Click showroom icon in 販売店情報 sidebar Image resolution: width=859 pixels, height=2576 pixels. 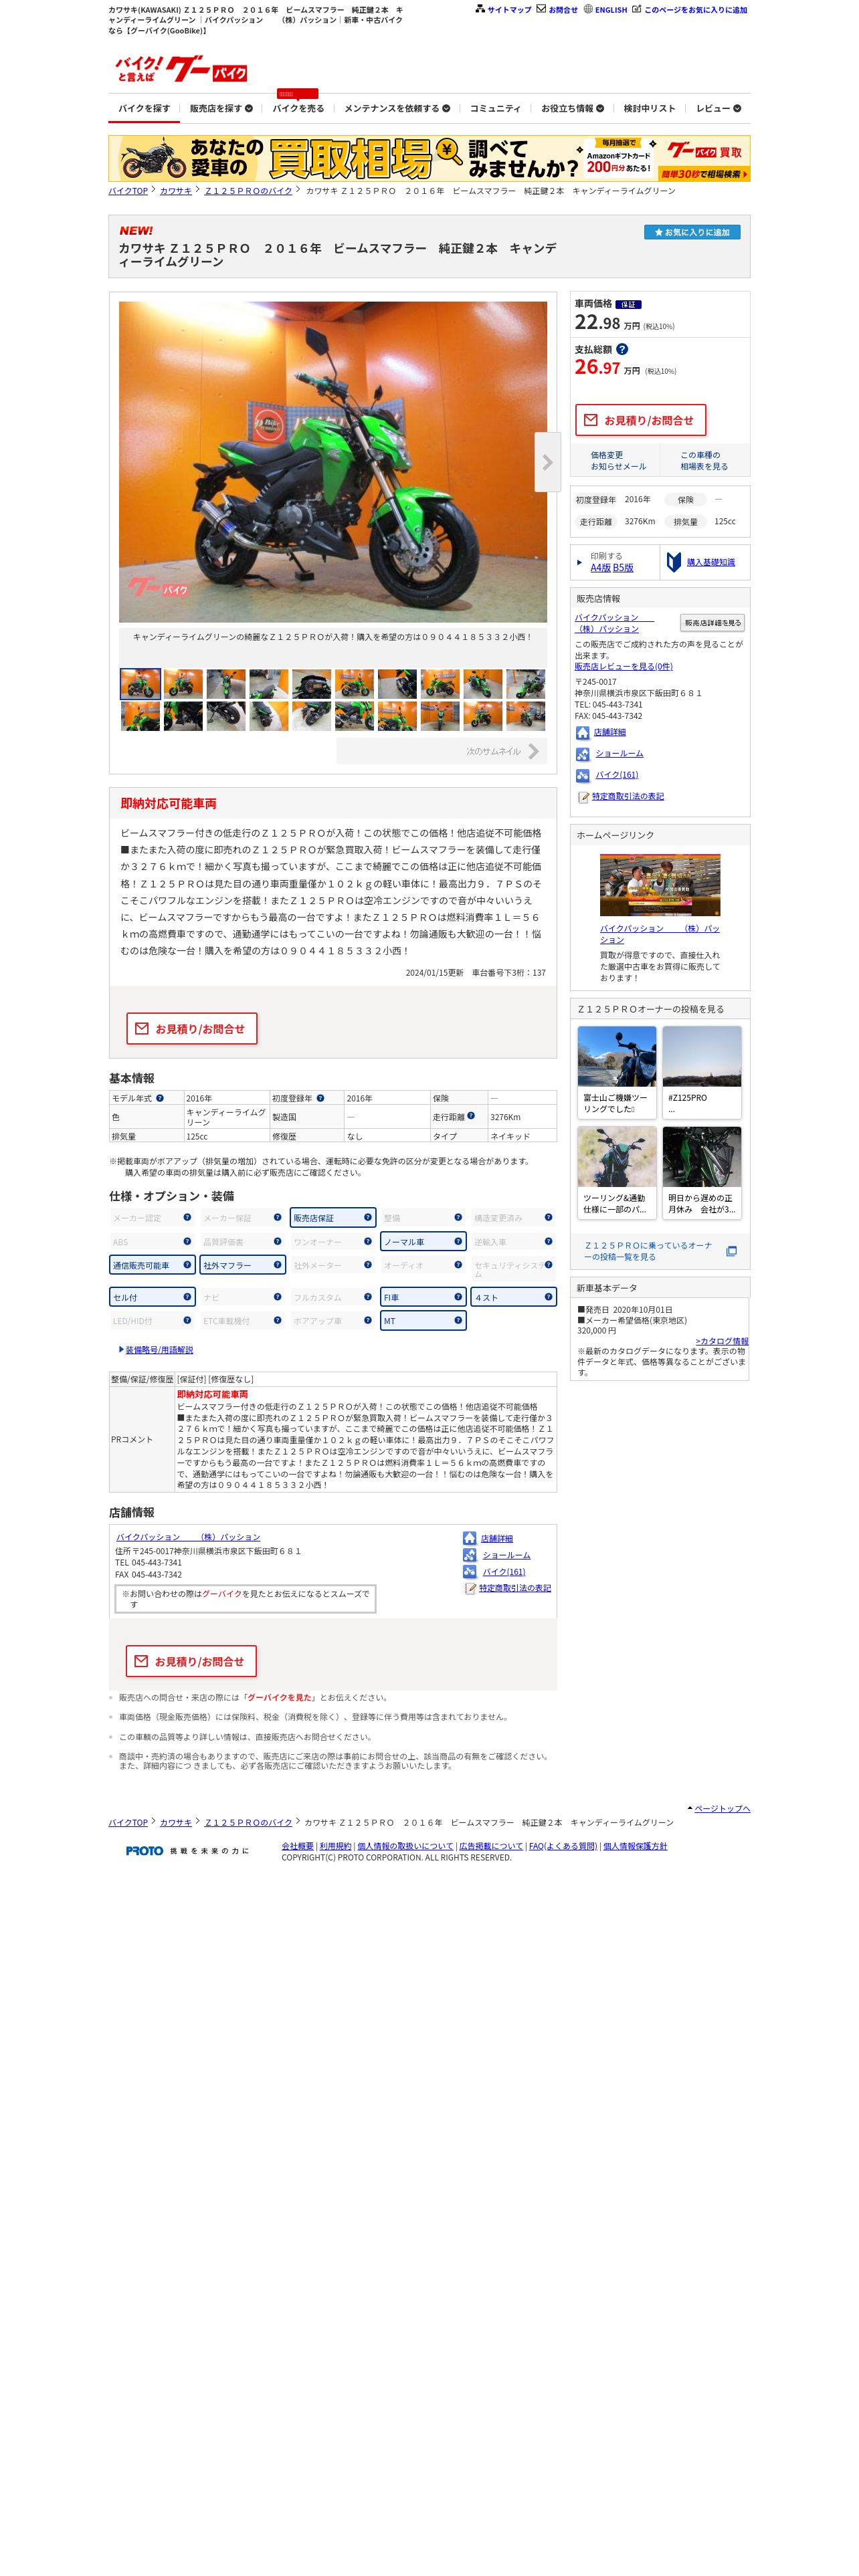pos(582,754)
